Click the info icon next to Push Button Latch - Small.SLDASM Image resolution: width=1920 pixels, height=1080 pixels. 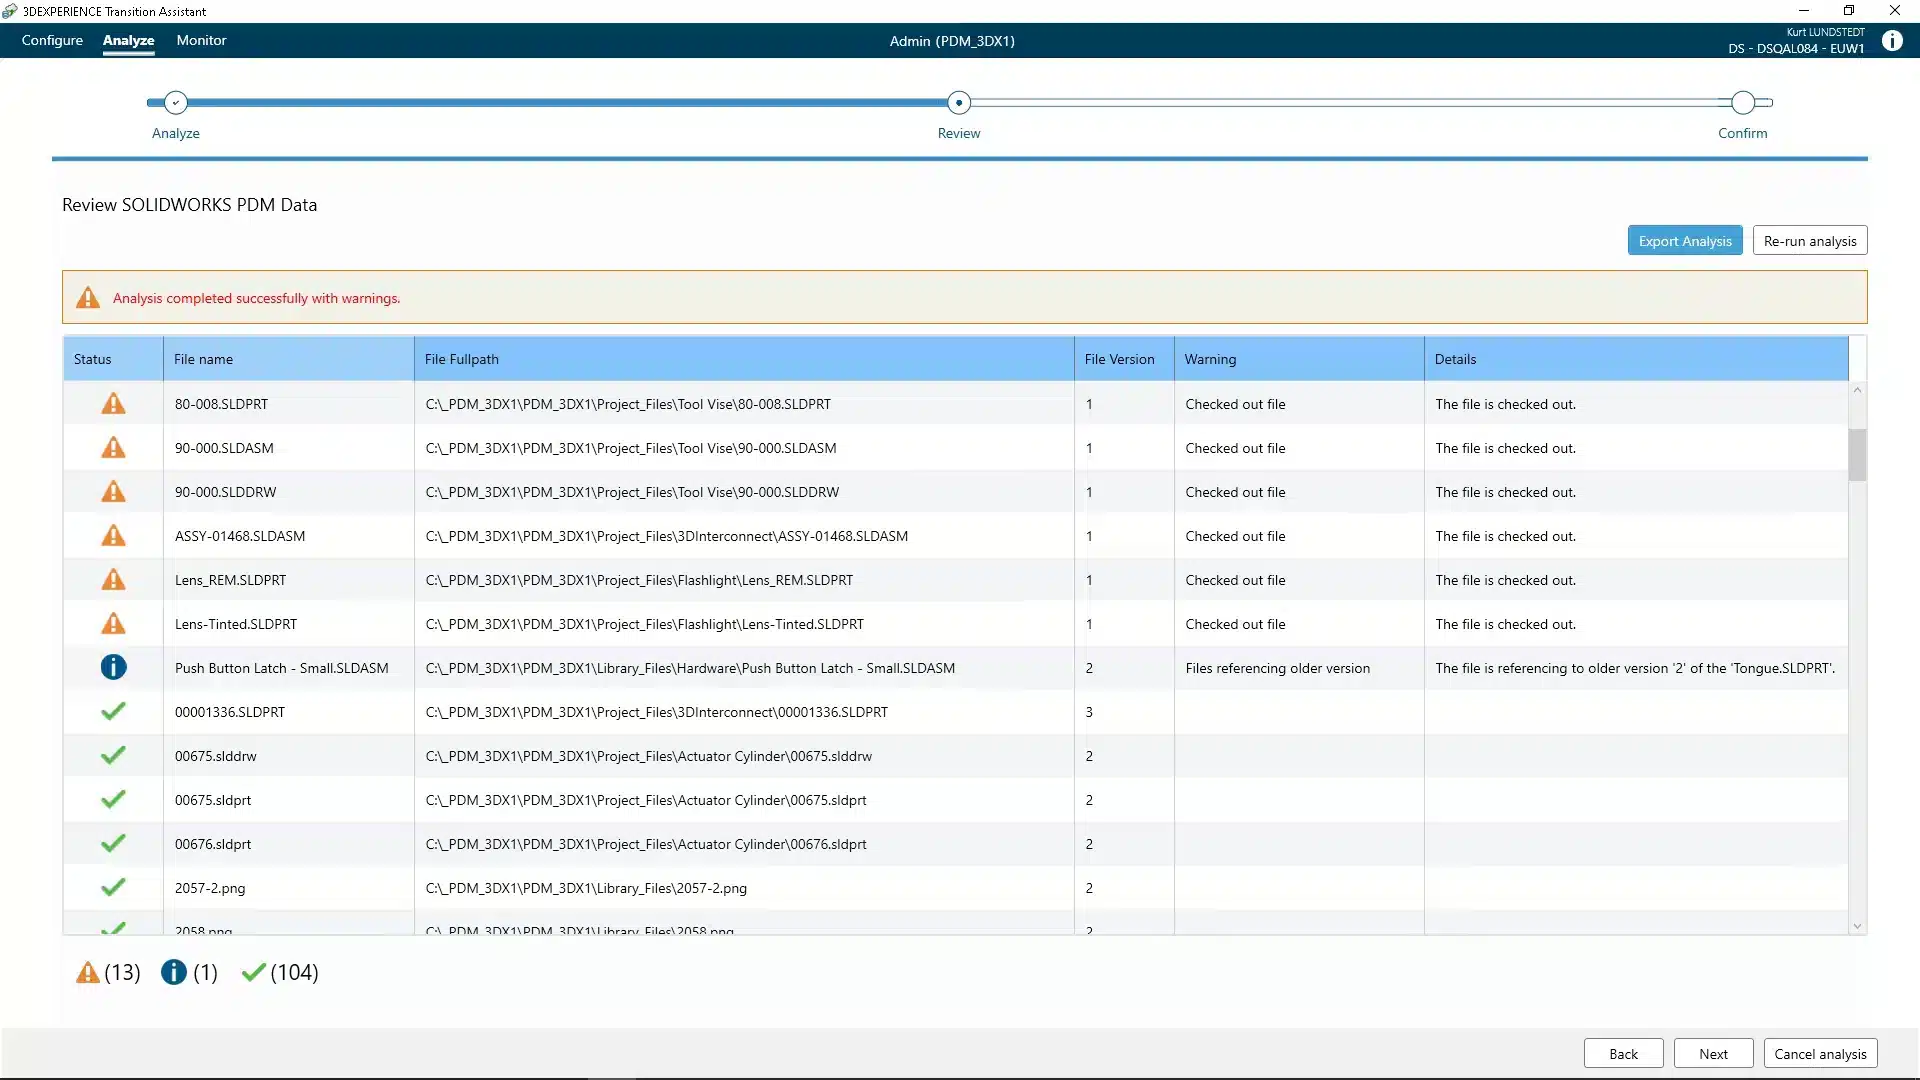pos(113,667)
